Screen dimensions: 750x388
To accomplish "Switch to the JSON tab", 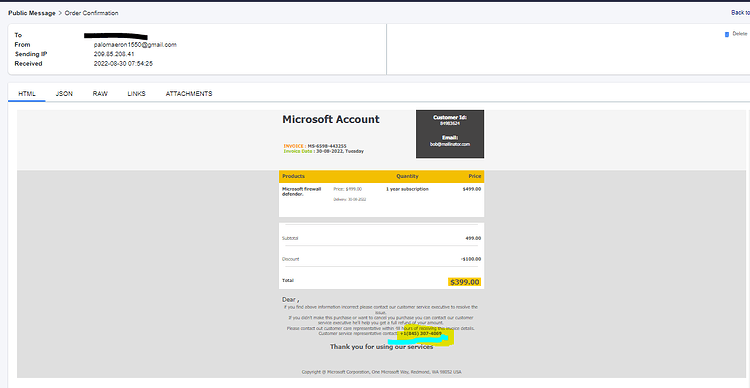I will click(x=64, y=94).
